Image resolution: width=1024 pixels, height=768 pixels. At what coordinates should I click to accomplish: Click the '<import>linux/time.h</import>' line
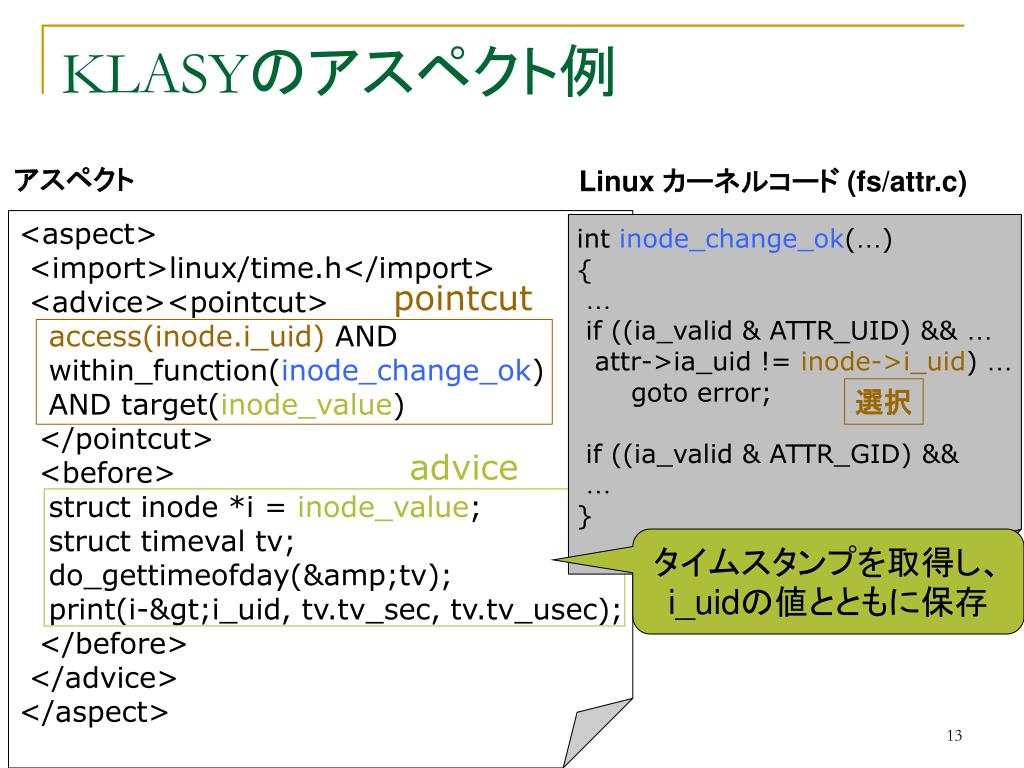pos(262,268)
